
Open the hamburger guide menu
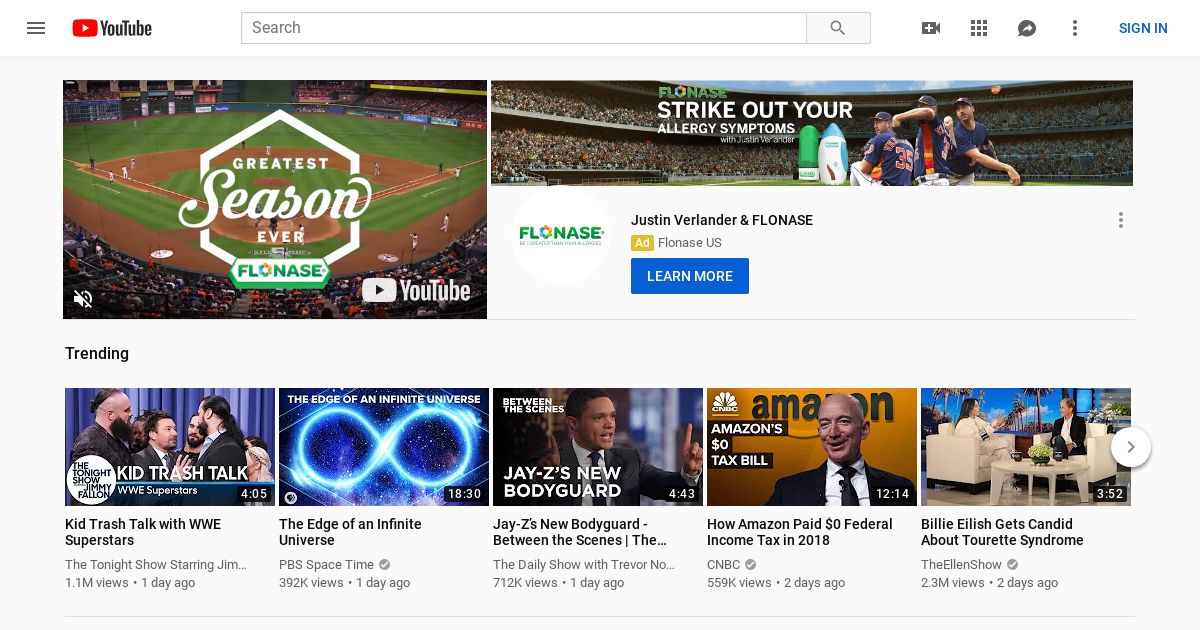(36, 28)
